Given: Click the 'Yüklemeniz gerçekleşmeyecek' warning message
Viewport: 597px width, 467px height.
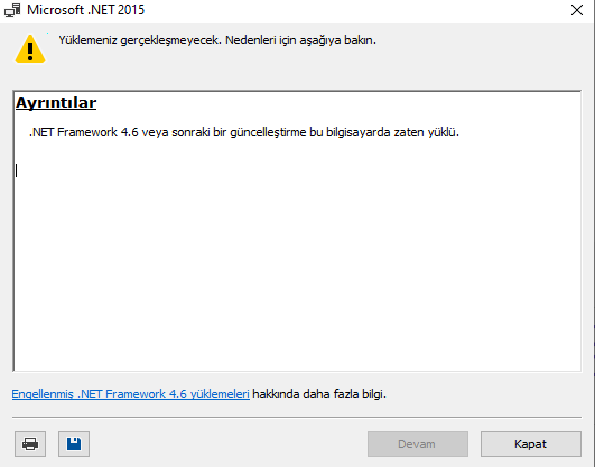Looking at the screenshot, I should coord(139,40).
